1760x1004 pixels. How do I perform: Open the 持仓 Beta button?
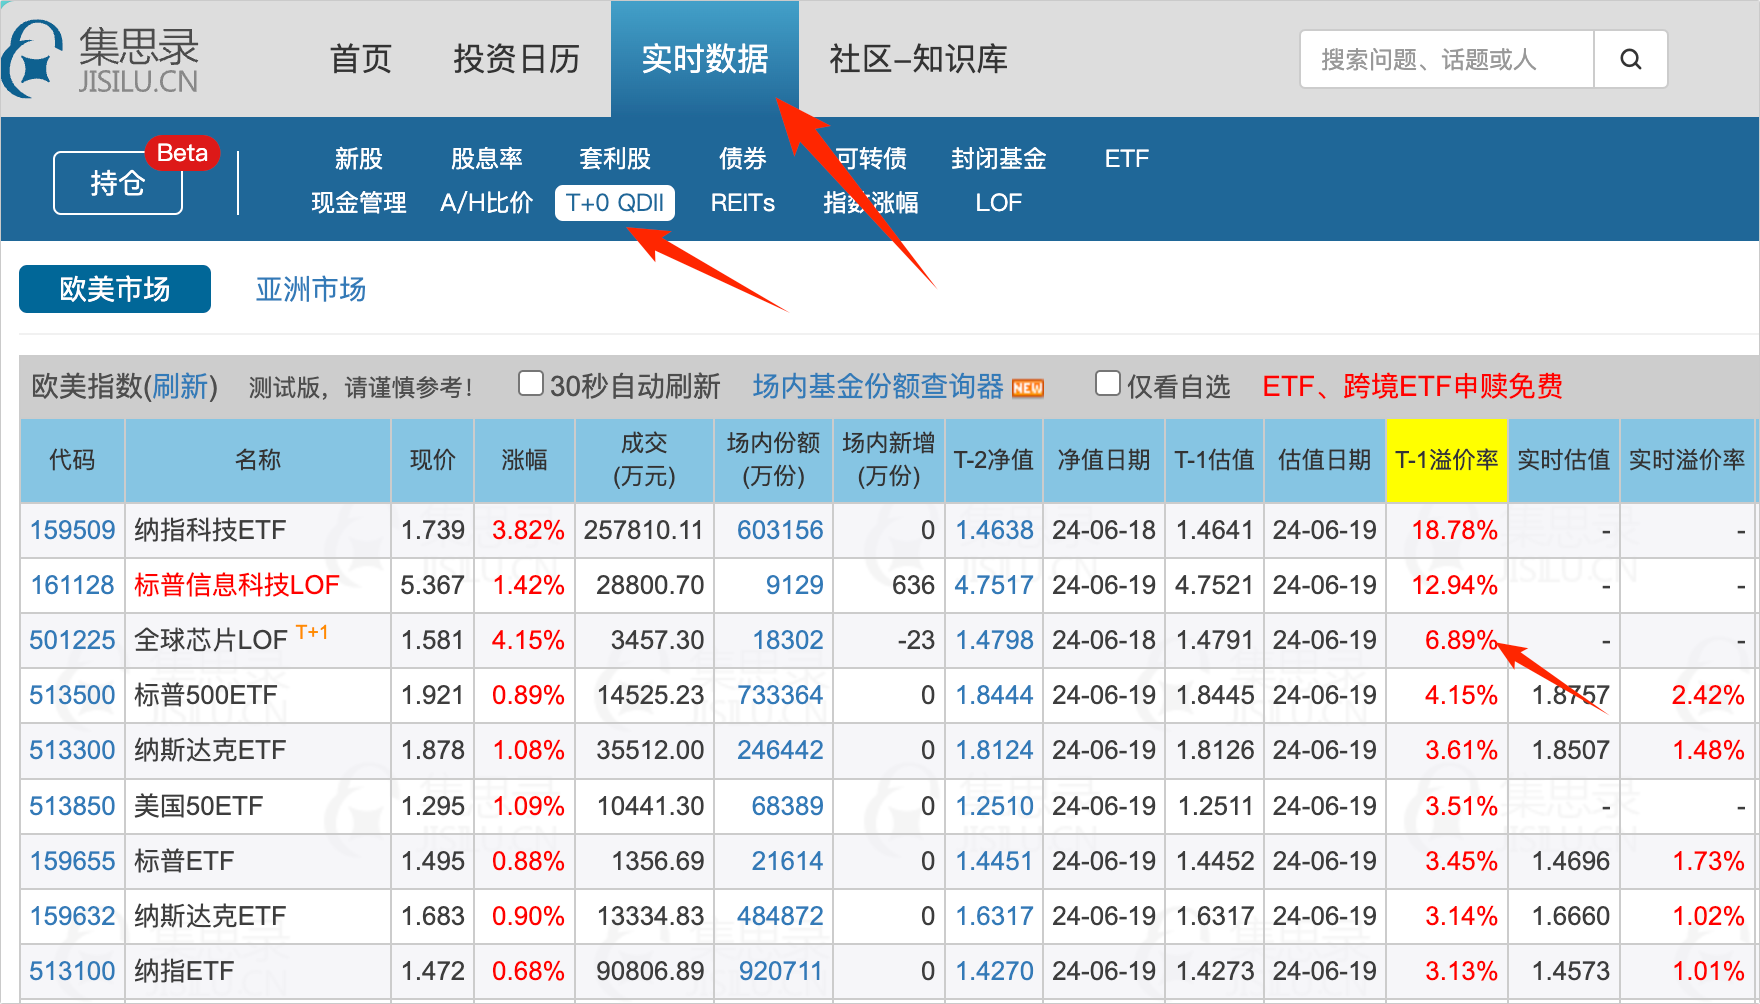pos(118,183)
